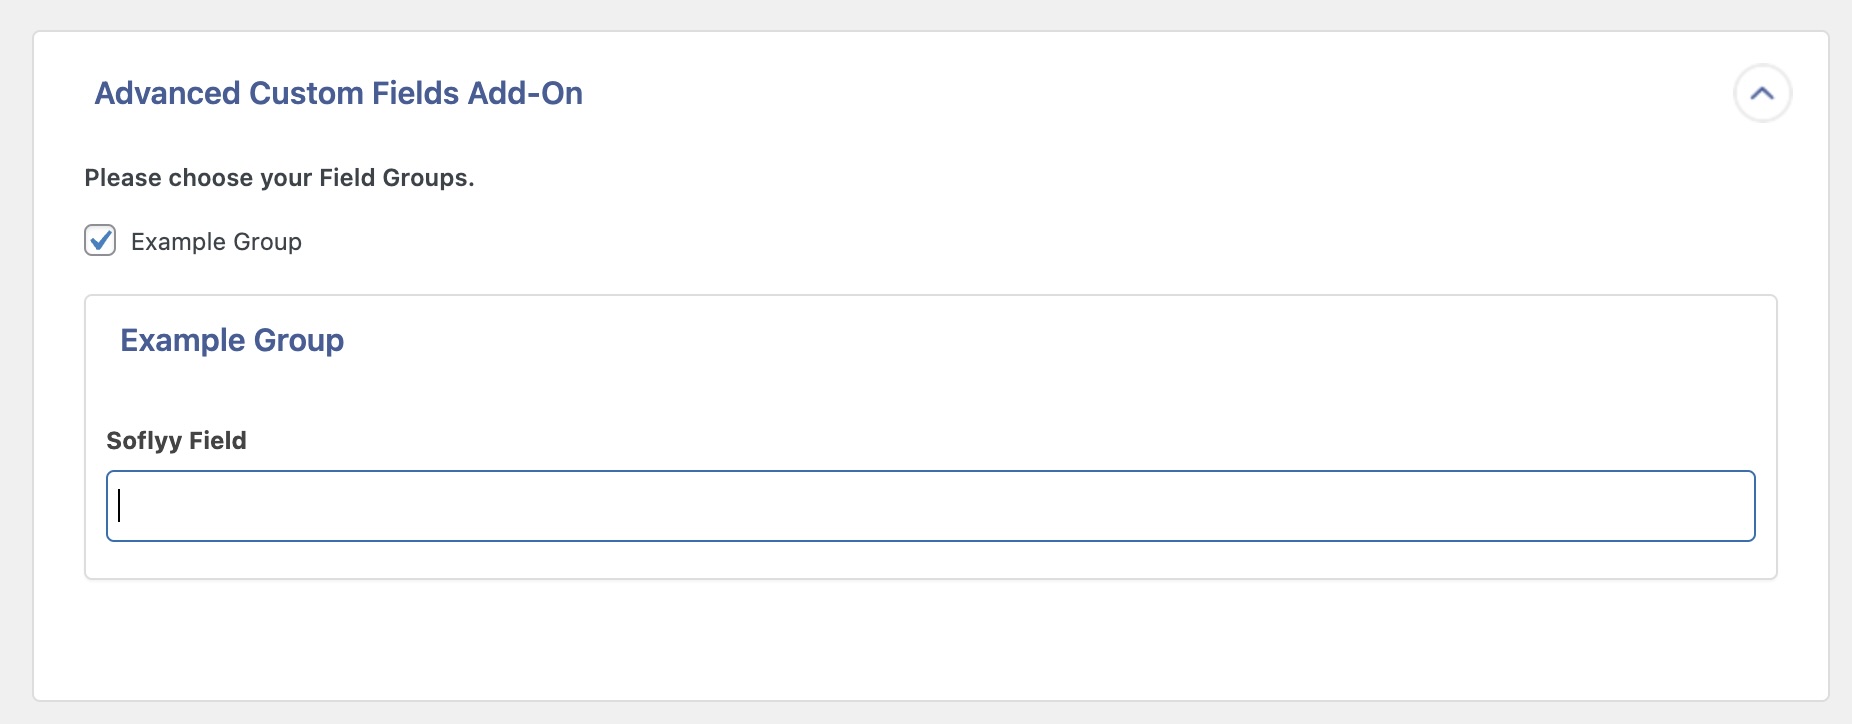Click the 'Please choose your Field Groups' text
Screen dimensions: 1852x724
(x=279, y=178)
